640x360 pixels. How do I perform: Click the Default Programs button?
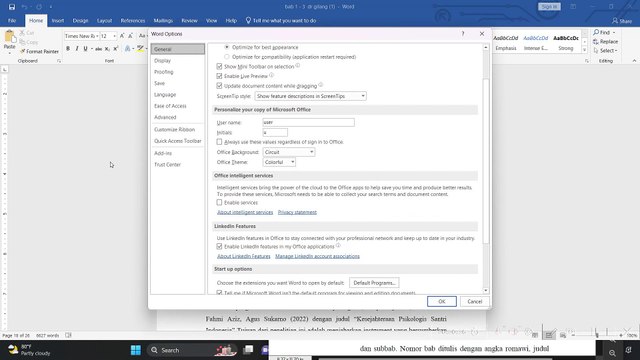tap(374, 282)
